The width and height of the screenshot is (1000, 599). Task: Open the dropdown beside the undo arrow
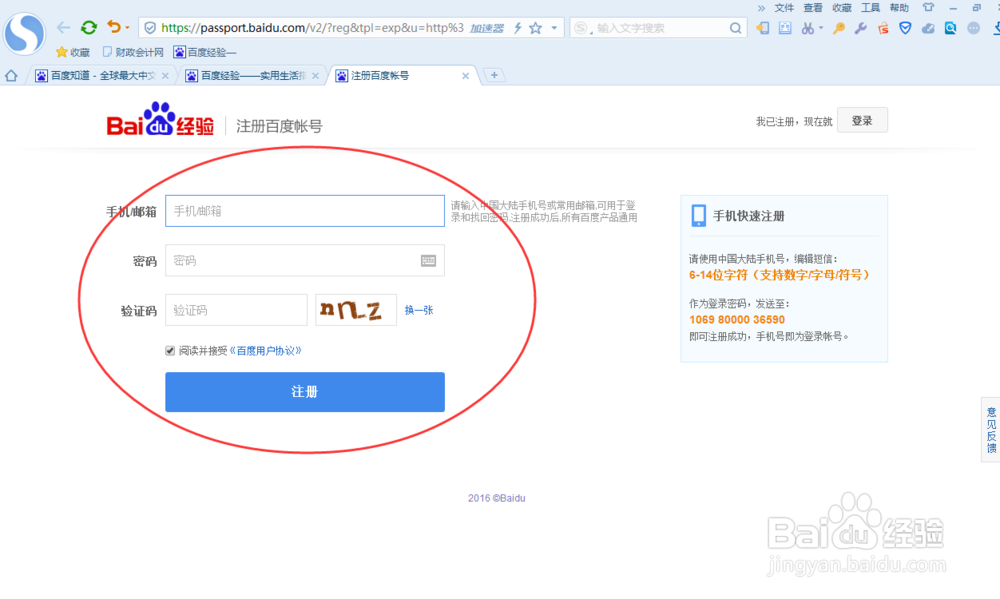click(x=128, y=27)
